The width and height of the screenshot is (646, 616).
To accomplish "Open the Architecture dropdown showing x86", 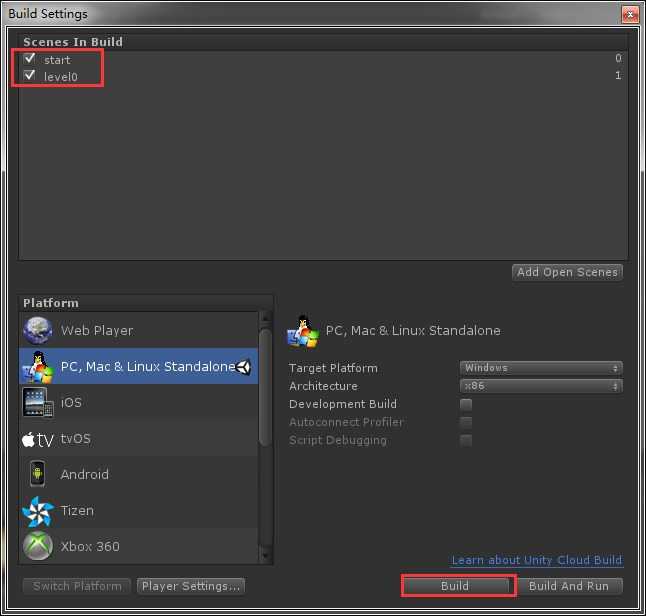I will (541, 386).
